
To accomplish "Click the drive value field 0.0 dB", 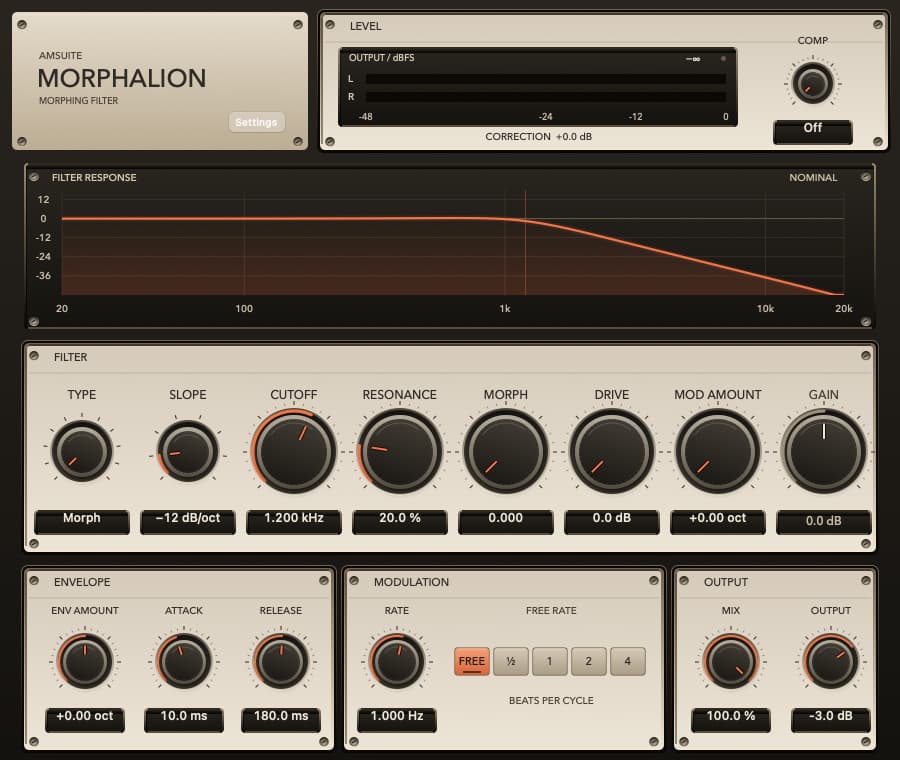I will point(612,521).
